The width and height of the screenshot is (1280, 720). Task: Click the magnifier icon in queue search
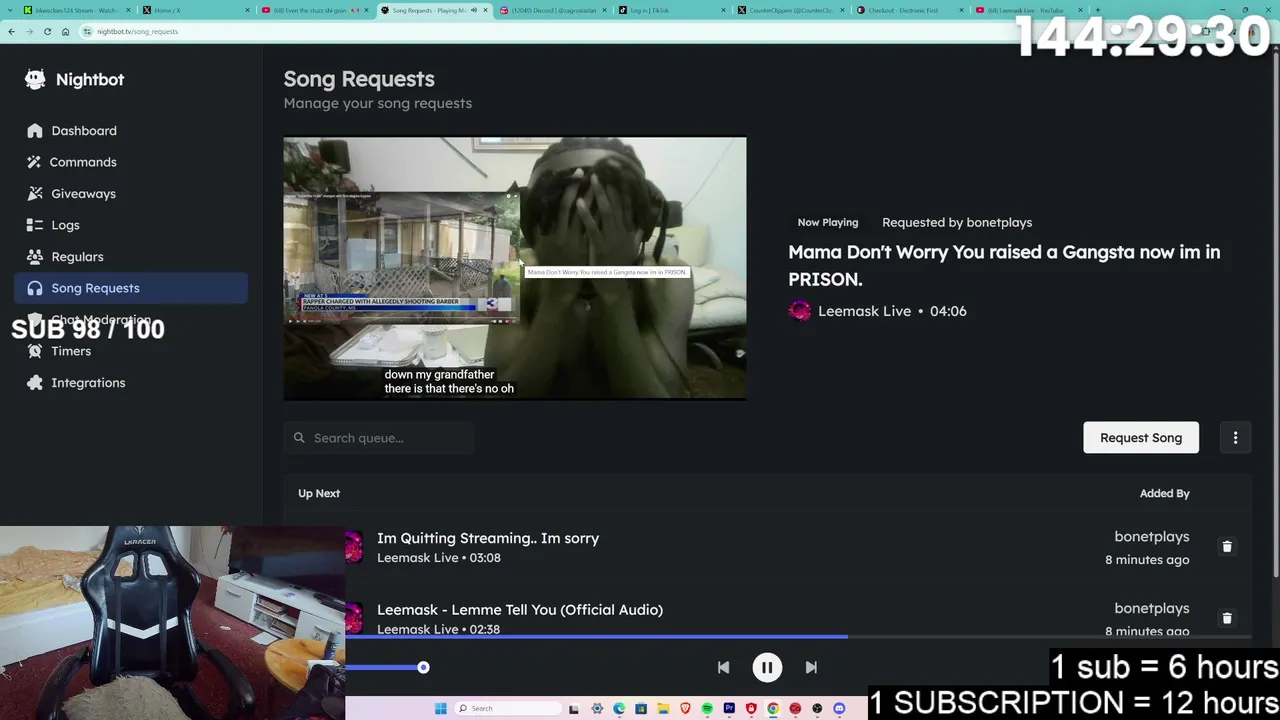pos(299,438)
